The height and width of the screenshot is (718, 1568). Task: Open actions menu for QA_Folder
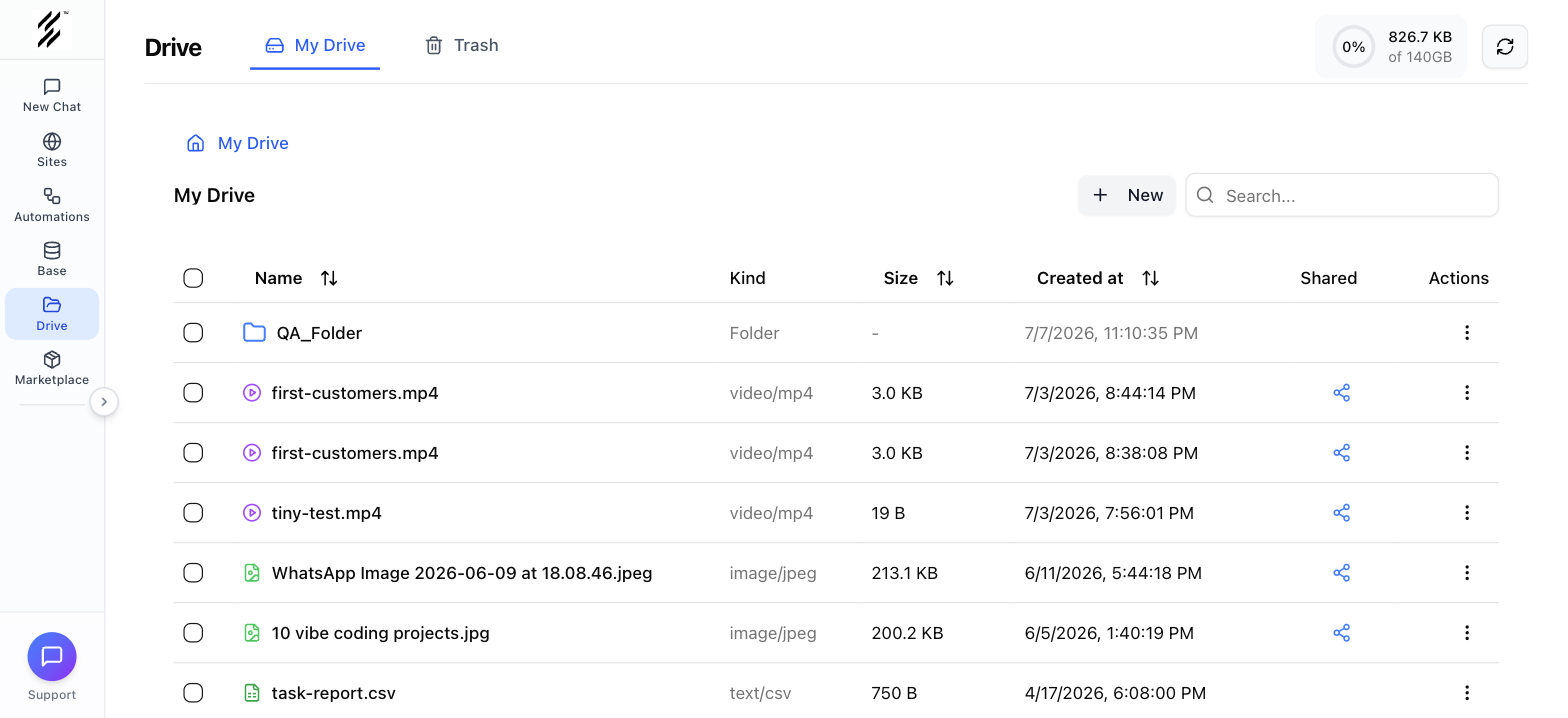(x=1467, y=333)
